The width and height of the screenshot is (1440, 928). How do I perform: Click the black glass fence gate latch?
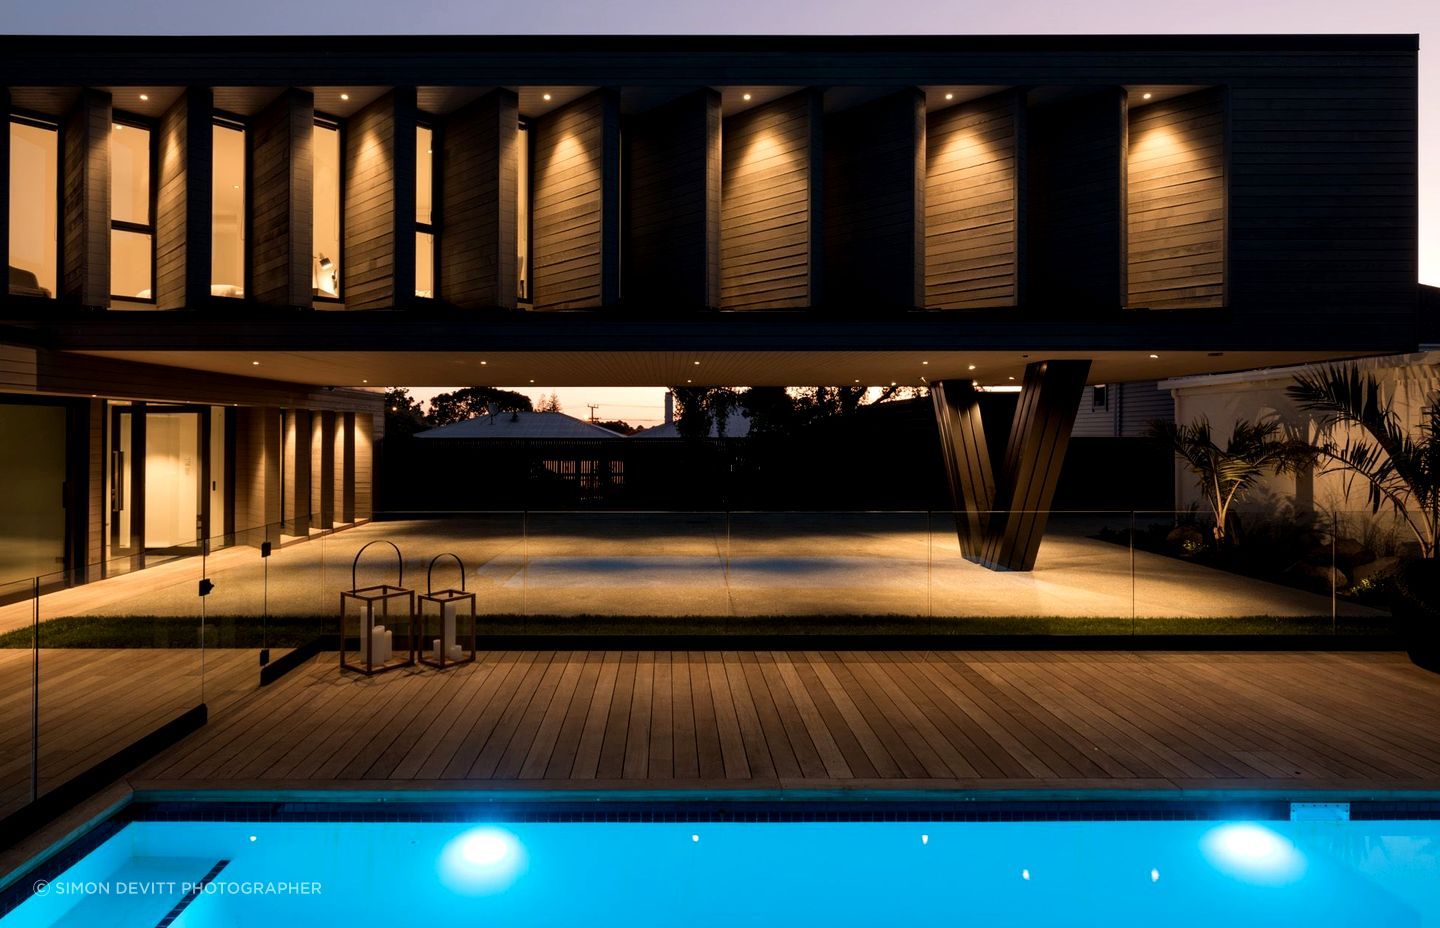point(266,549)
